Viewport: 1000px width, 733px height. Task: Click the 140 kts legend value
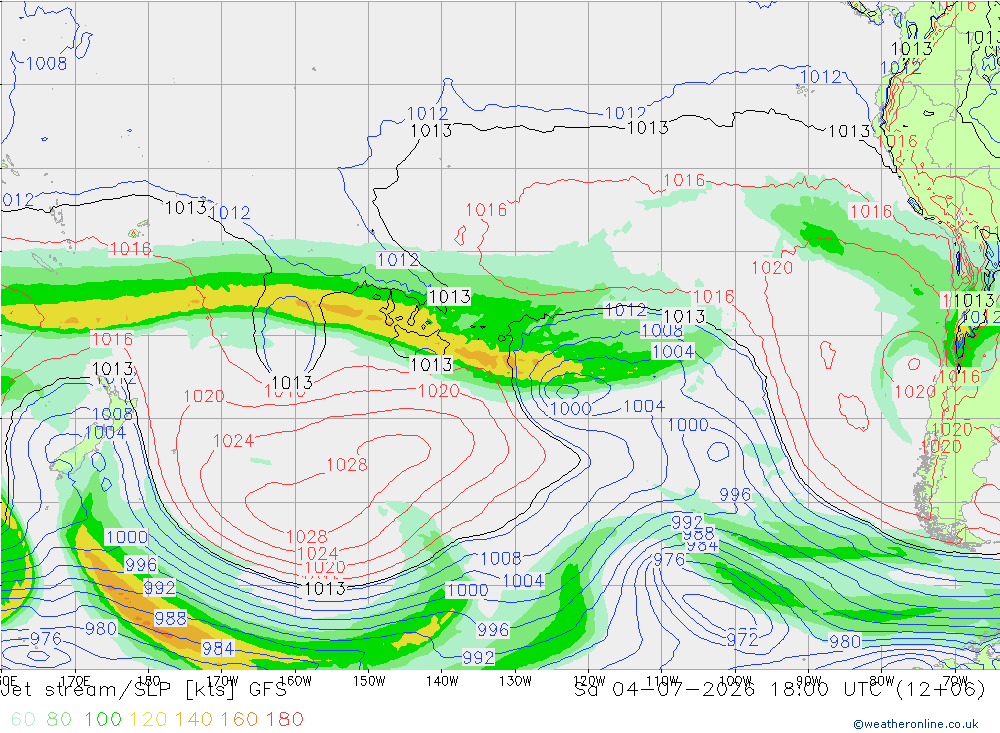point(194,719)
